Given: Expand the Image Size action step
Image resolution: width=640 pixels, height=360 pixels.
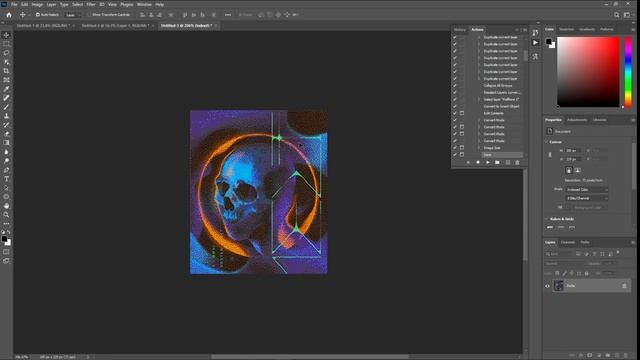Looking at the screenshot, I should pyautogui.click(x=479, y=148).
